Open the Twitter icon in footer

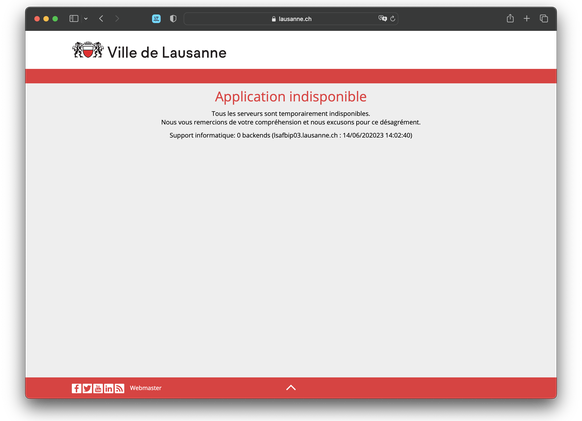(x=87, y=388)
